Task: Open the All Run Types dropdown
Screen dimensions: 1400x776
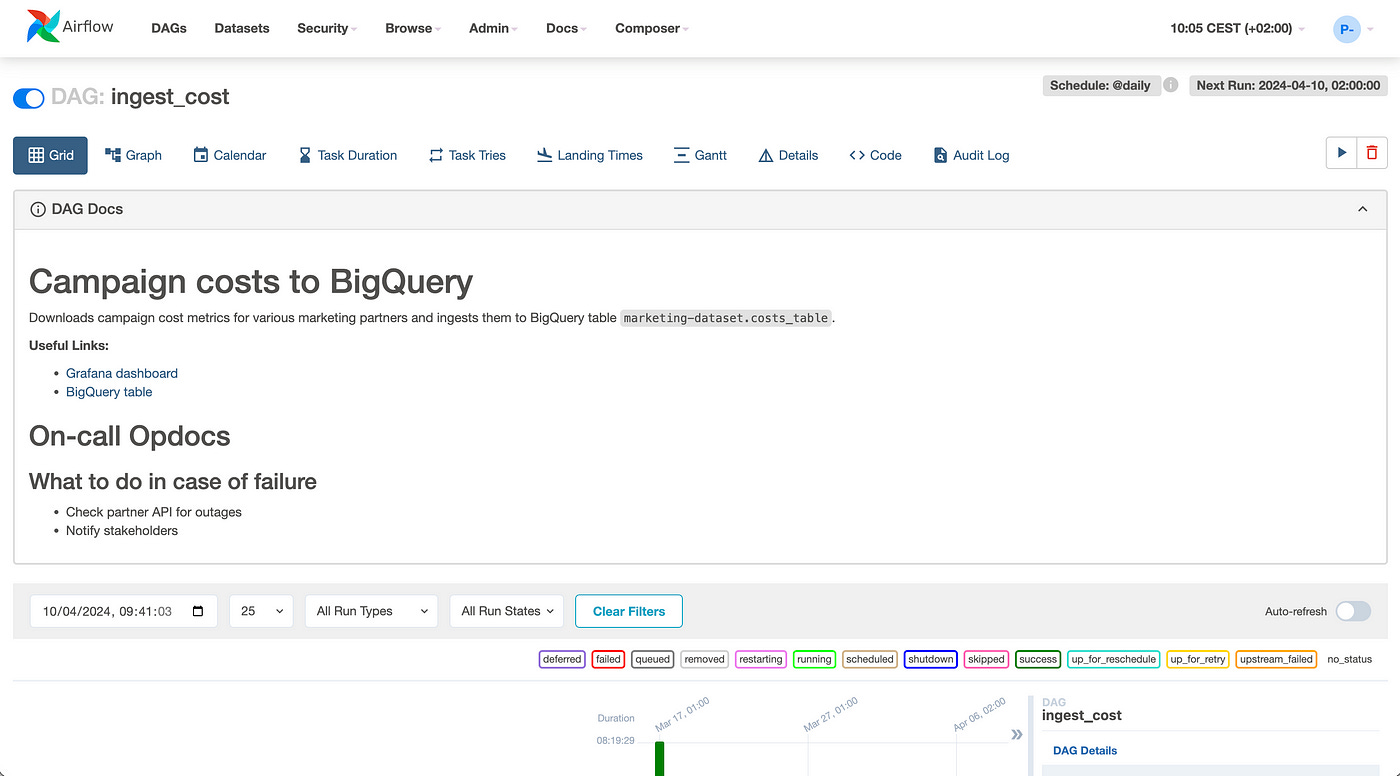Action: 371,610
